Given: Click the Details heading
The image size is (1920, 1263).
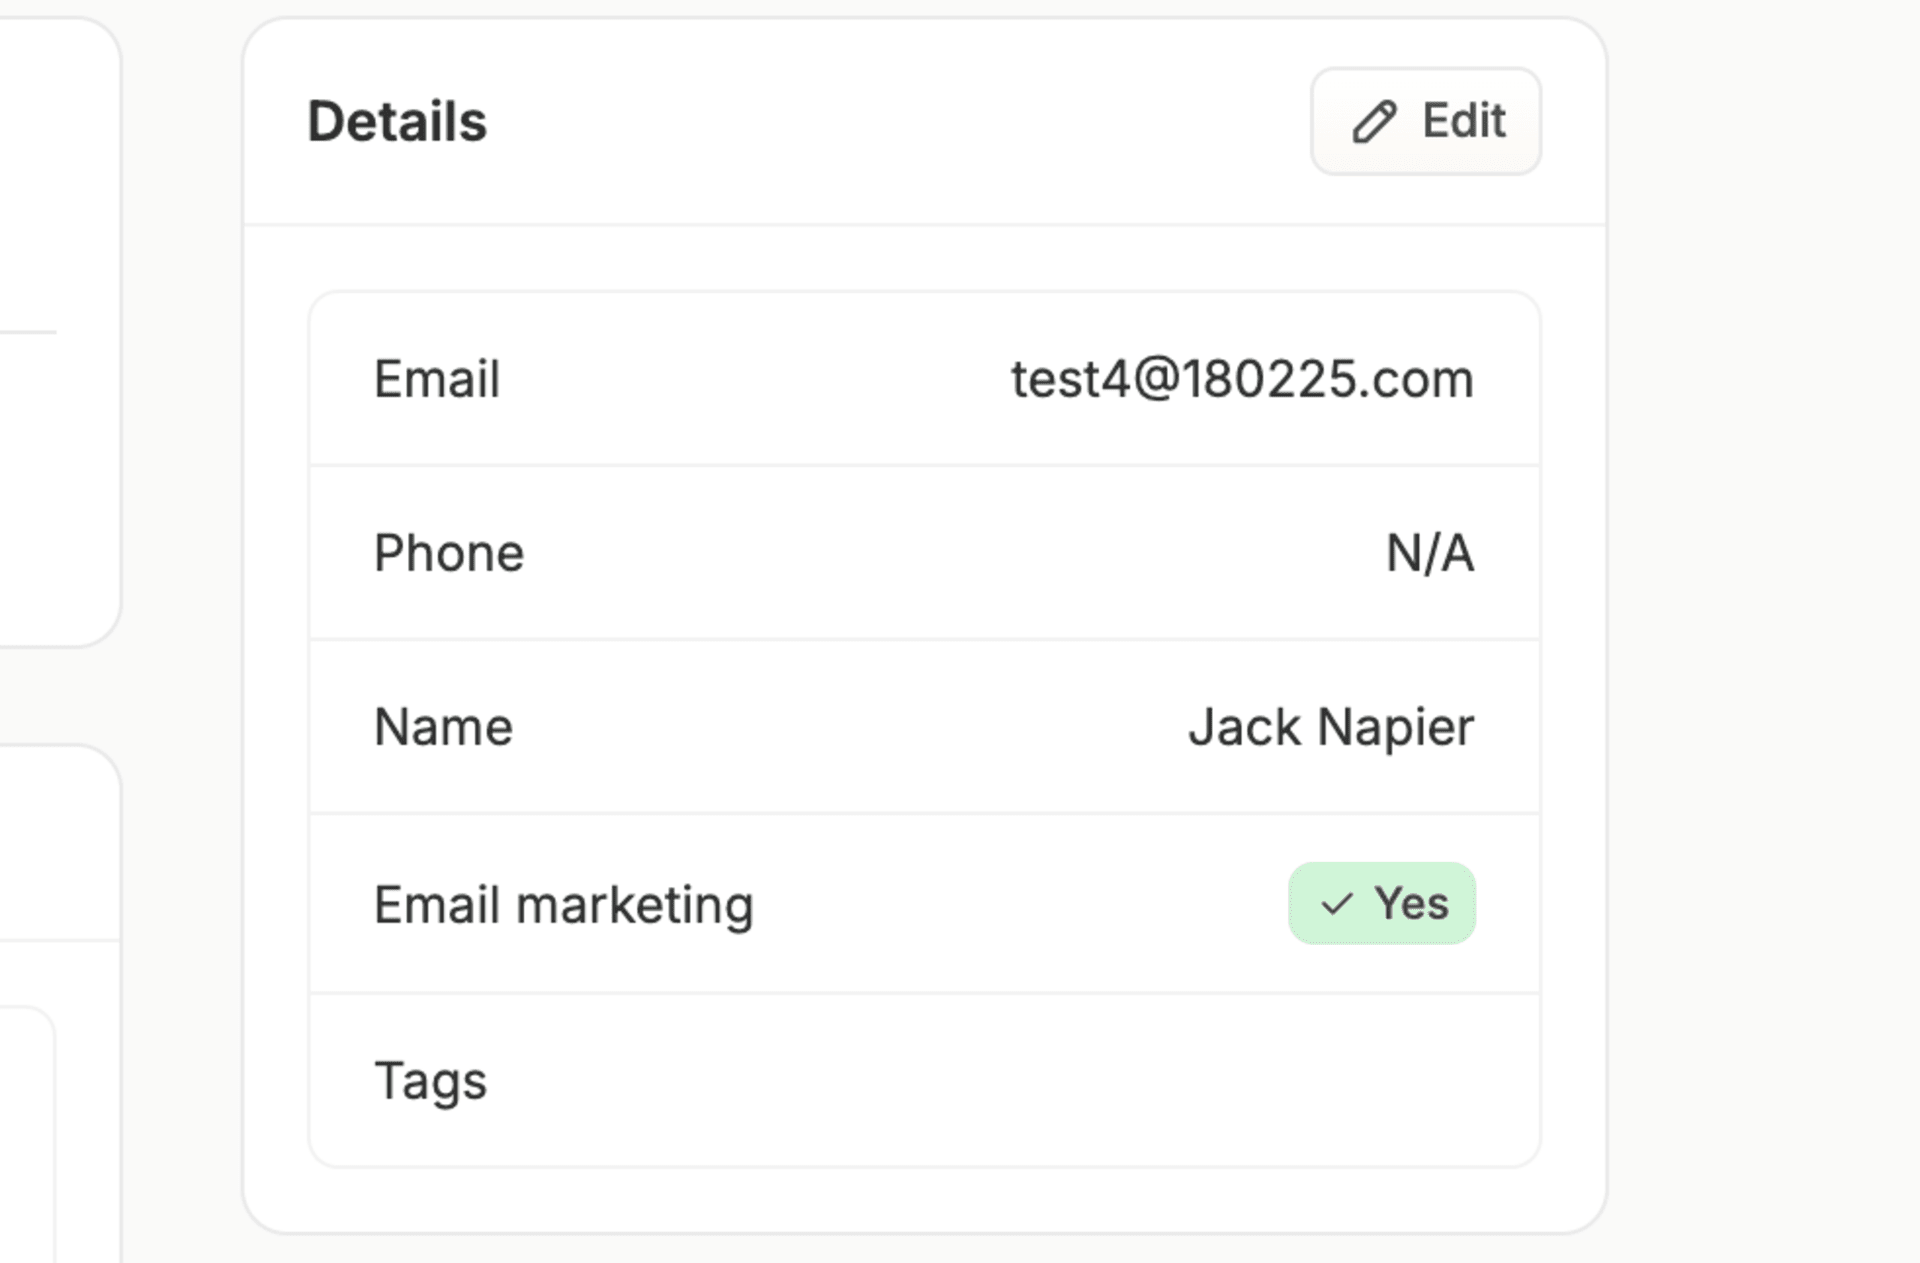Looking at the screenshot, I should click(397, 121).
